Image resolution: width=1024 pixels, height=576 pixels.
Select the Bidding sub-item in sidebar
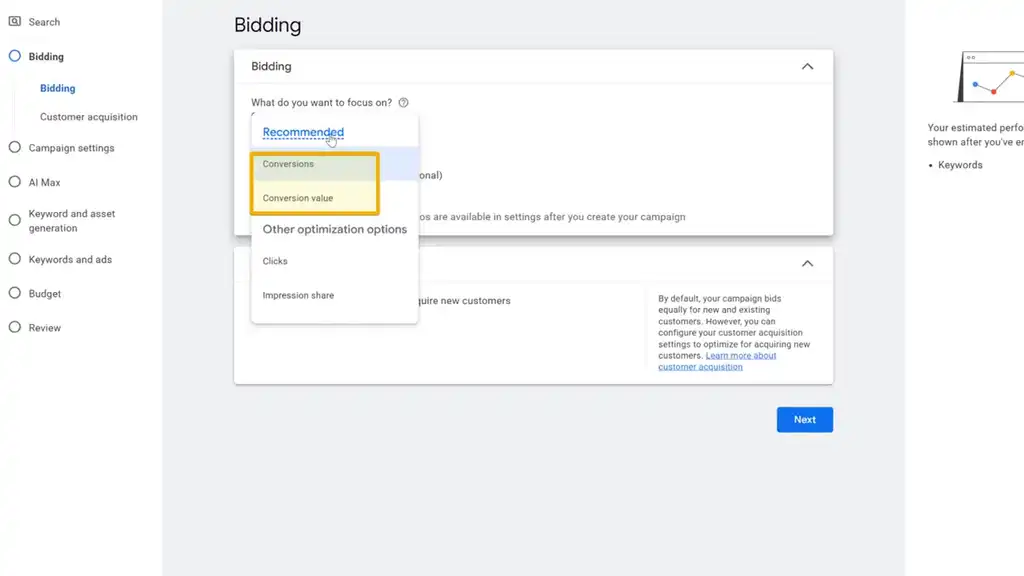click(57, 88)
